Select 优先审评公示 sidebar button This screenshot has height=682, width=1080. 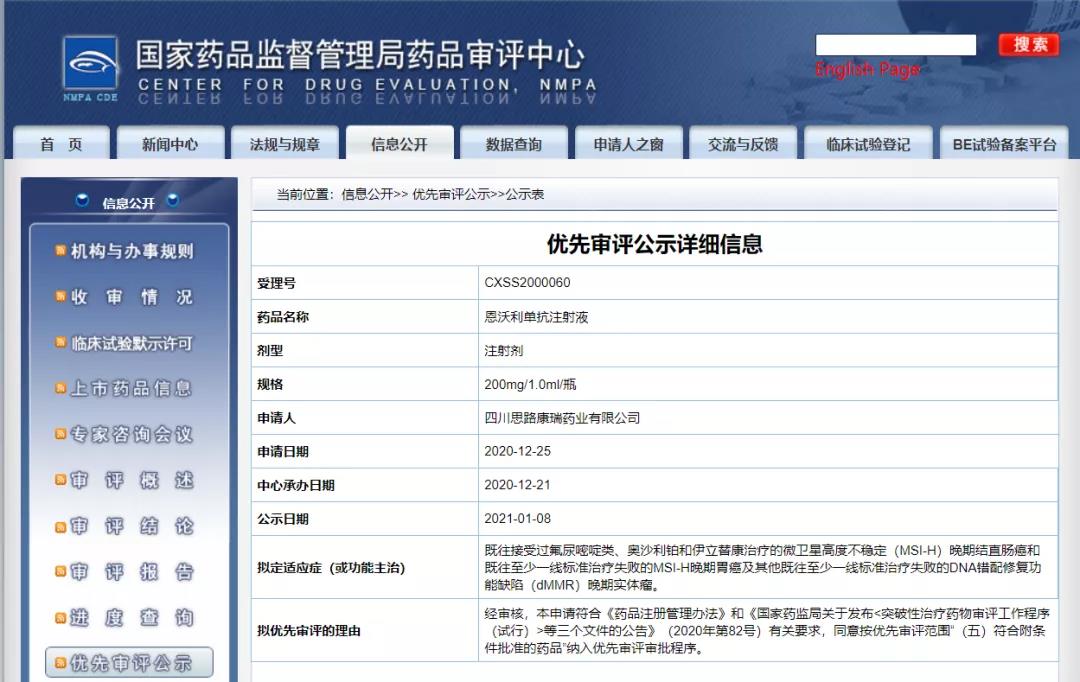point(129,663)
